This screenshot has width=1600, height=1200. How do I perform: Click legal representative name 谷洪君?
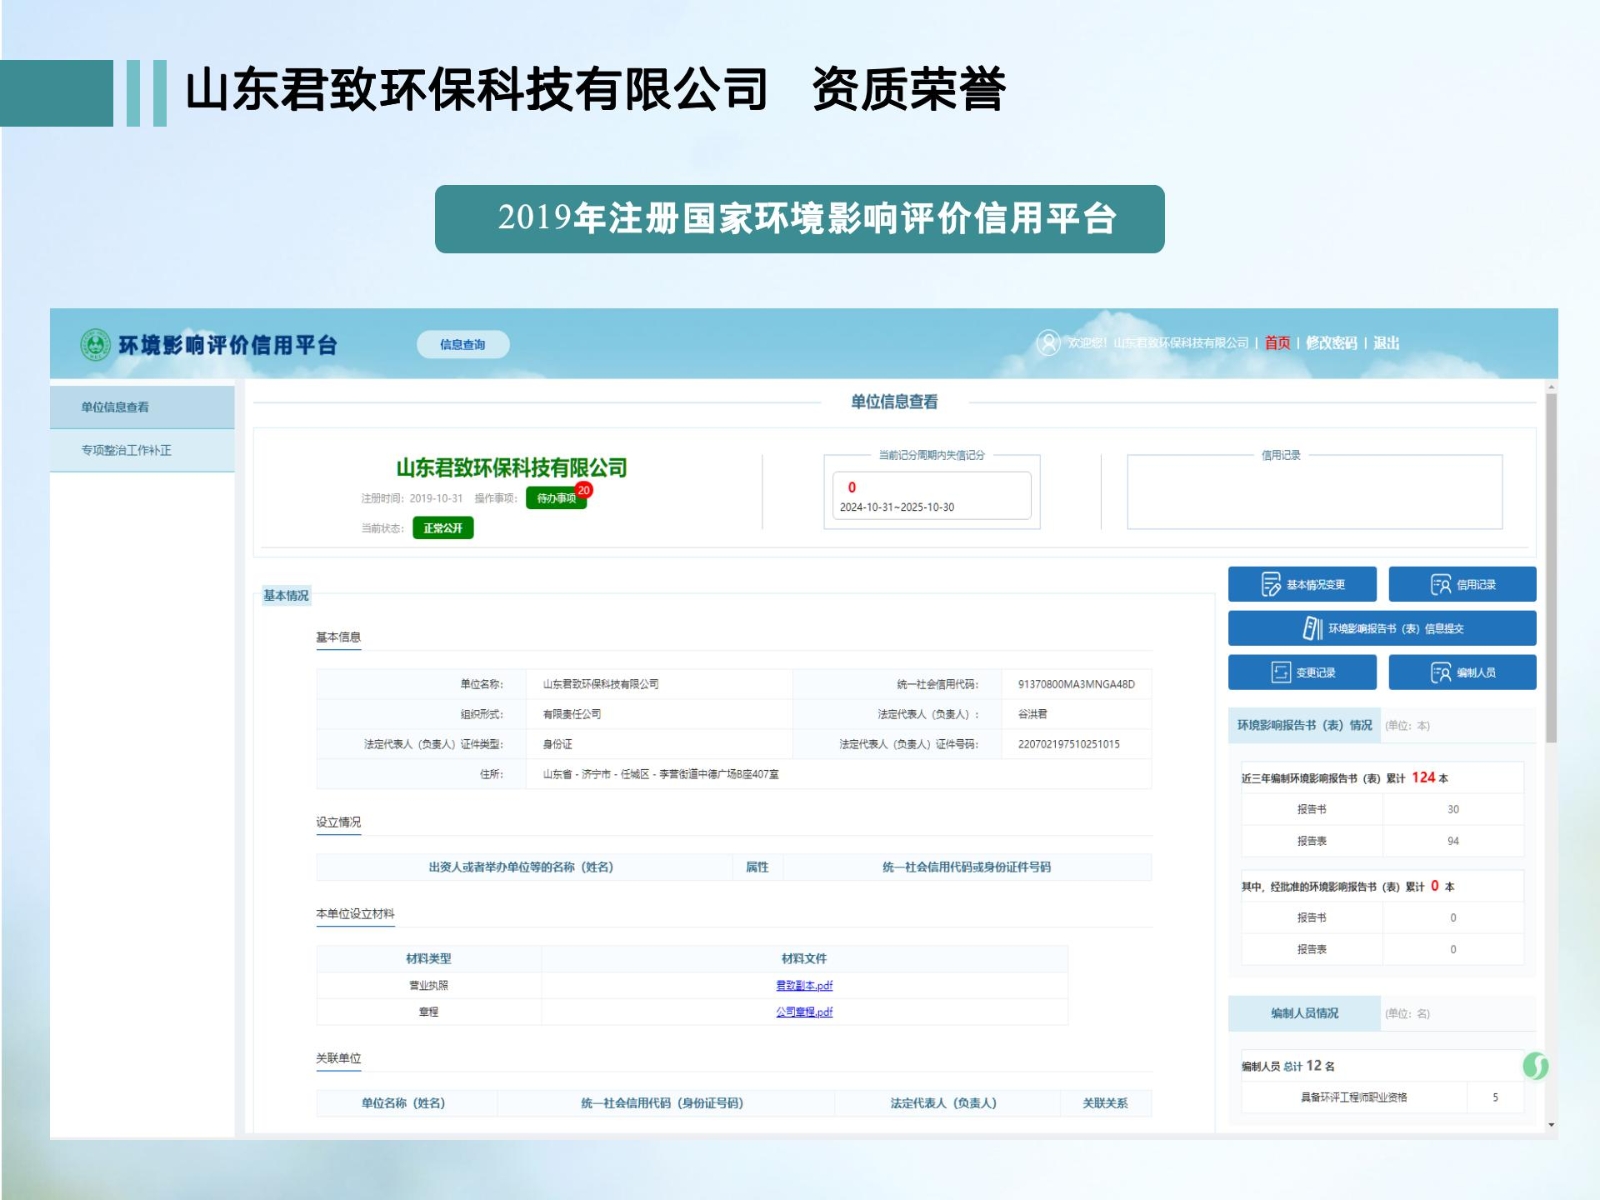[x=1033, y=714]
